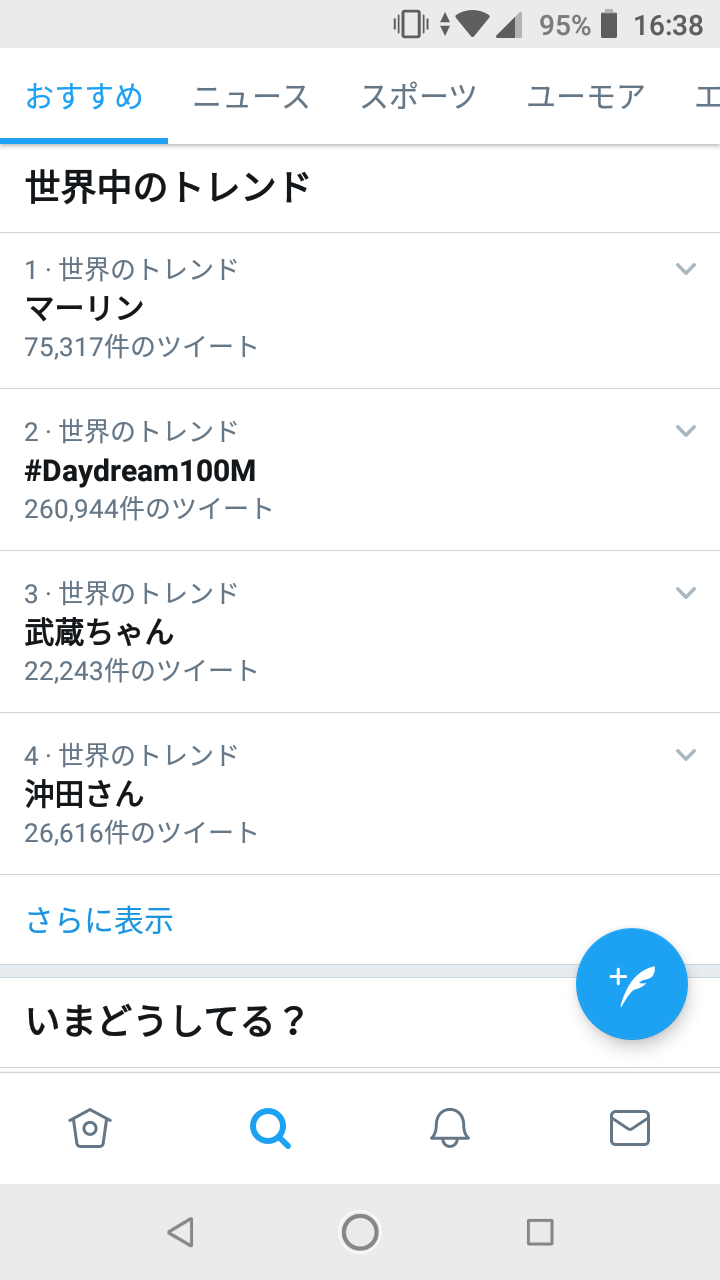Open the Android recent apps square
Viewport: 720px width, 1280px height.
(540, 1232)
